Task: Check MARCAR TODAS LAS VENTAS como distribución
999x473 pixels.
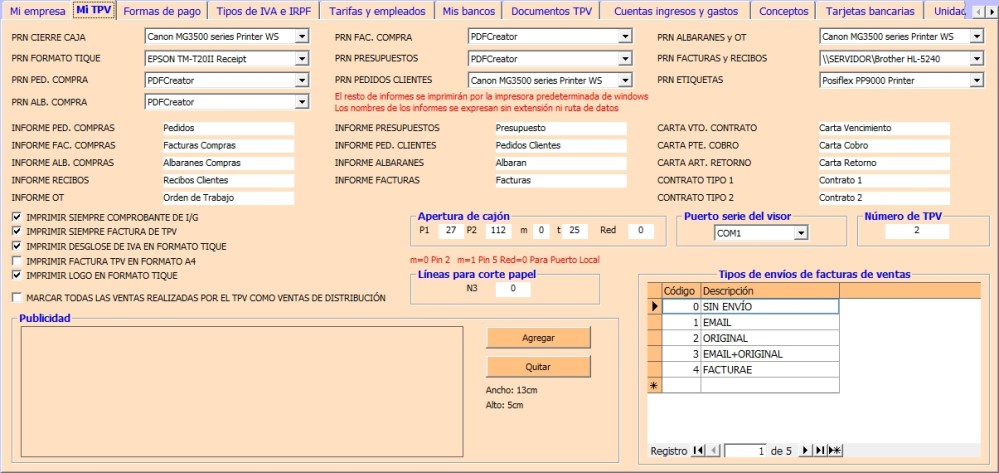Action: click(16, 297)
